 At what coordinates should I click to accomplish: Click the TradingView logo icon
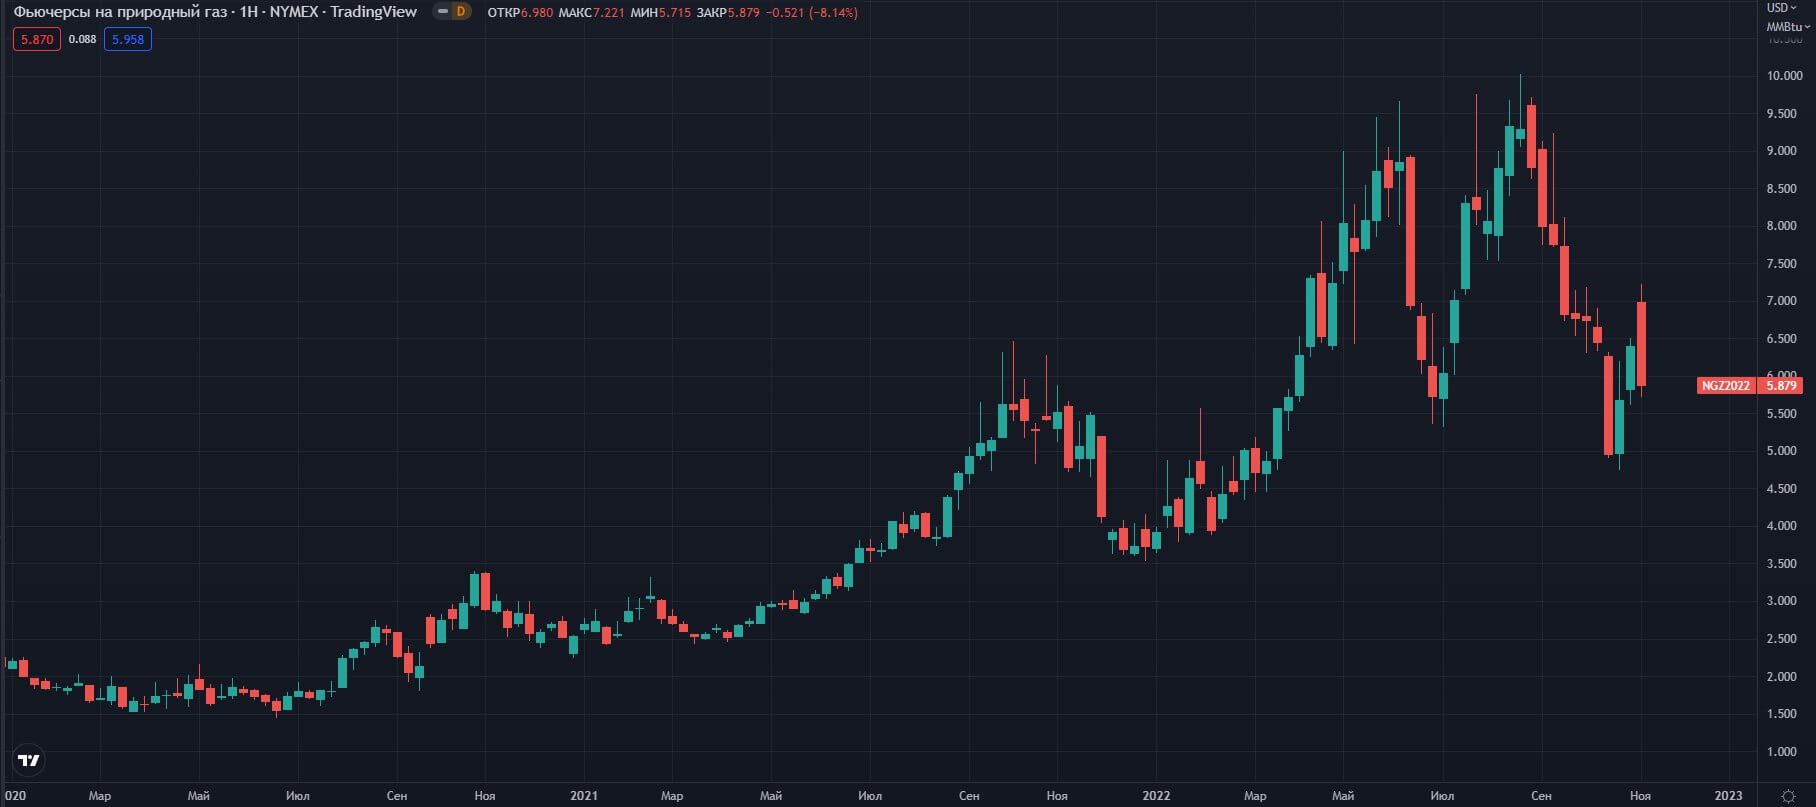29,760
